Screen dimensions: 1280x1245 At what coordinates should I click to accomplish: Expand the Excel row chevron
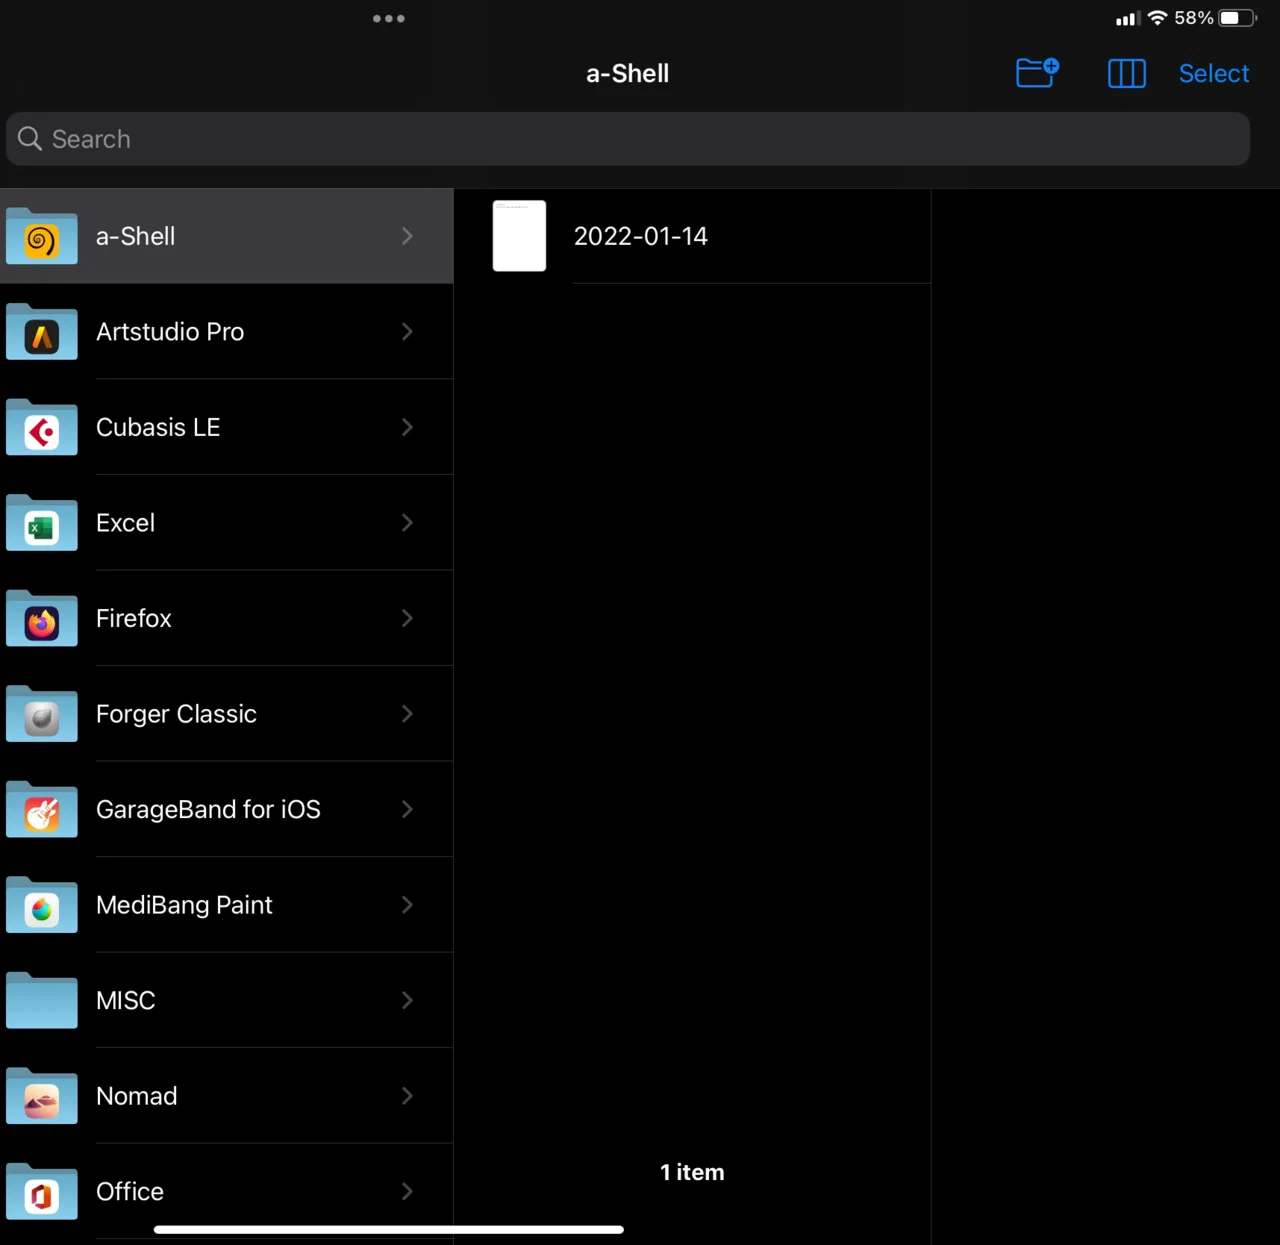point(407,523)
